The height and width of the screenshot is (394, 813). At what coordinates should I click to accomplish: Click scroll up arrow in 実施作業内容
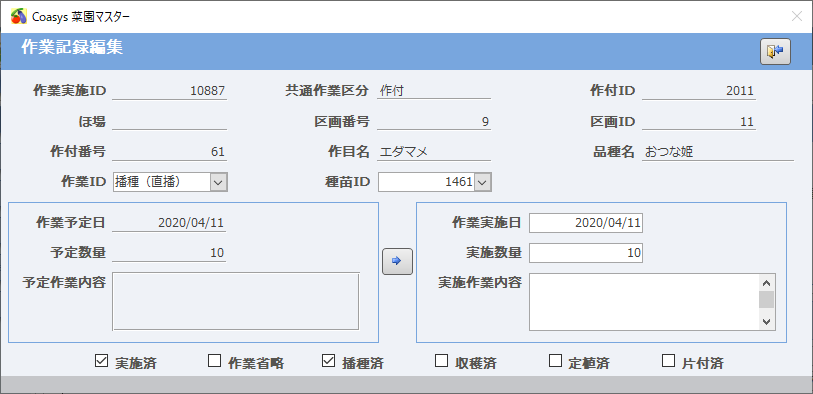[767, 283]
